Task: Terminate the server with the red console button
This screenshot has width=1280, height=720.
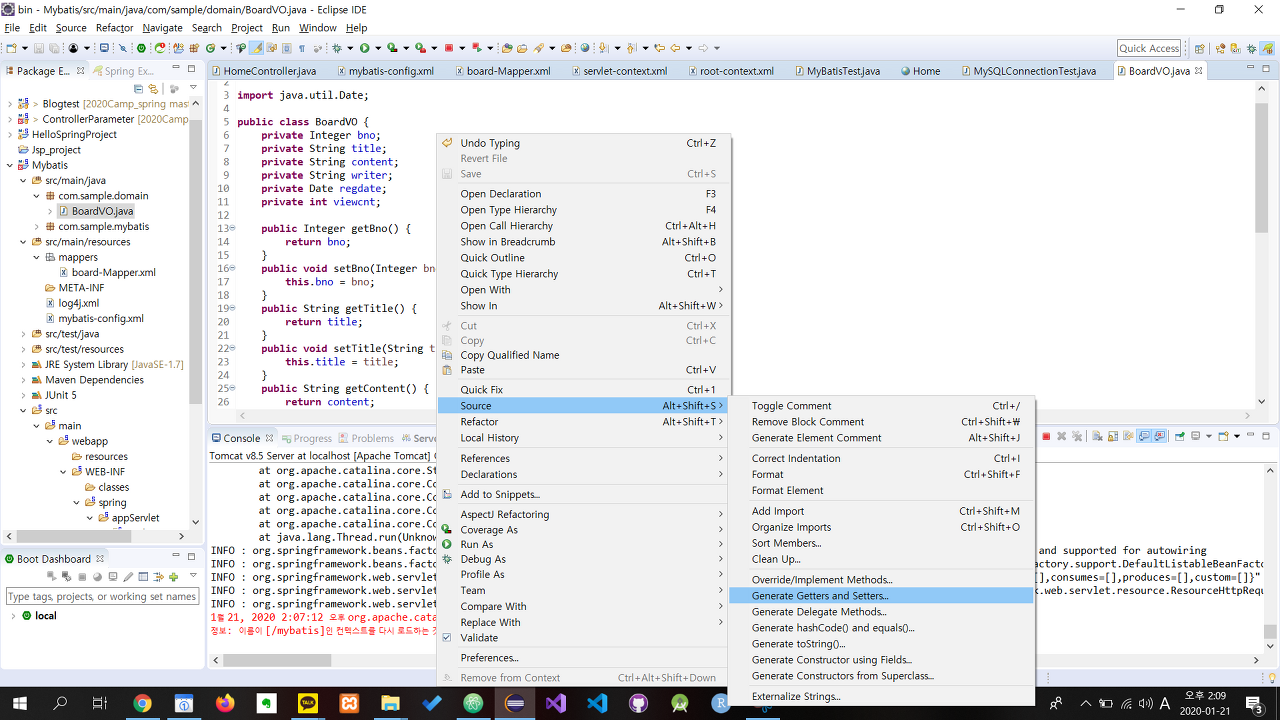Action: [x=1046, y=437]
